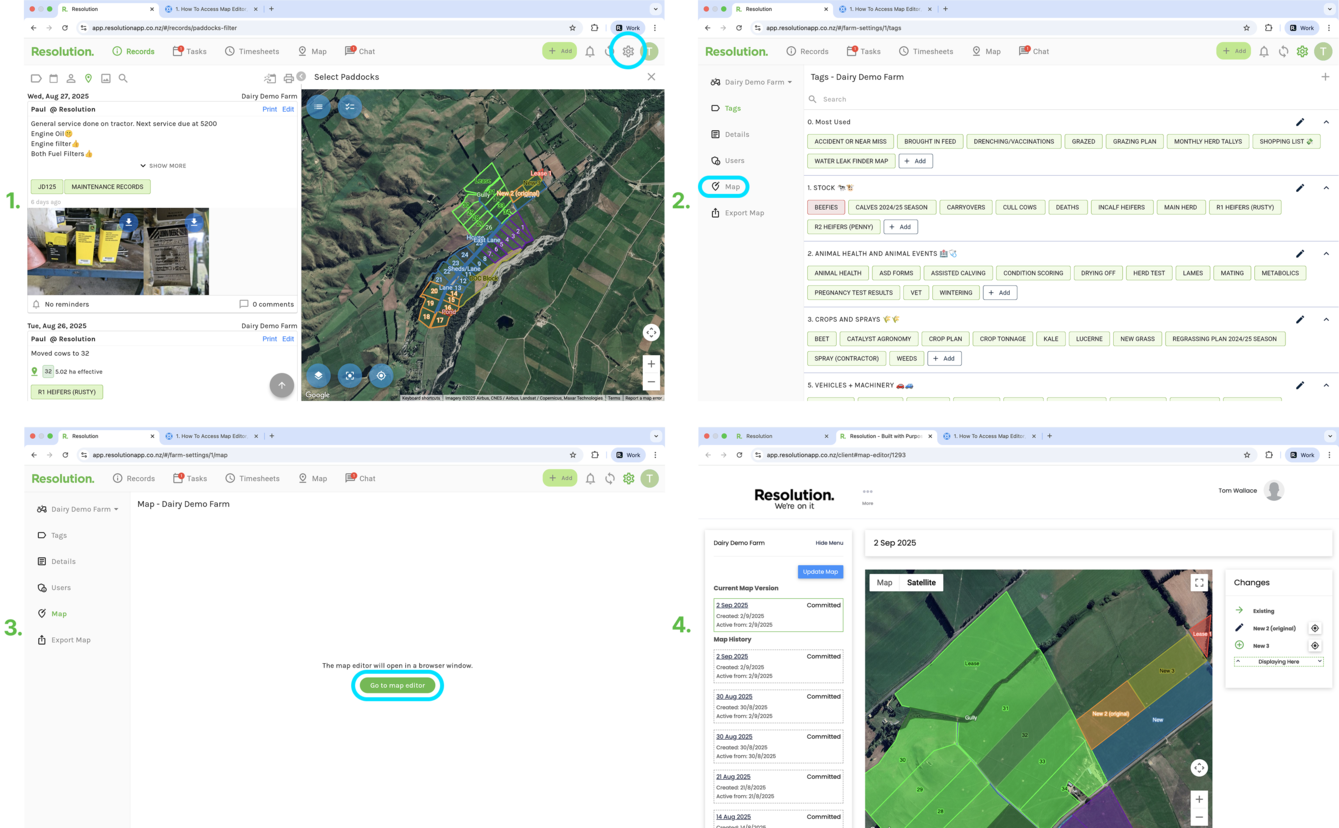Expand SHOW MORE on the tractor service record
The width and height of the screenshot is (1339, 828).
[163, 166]
